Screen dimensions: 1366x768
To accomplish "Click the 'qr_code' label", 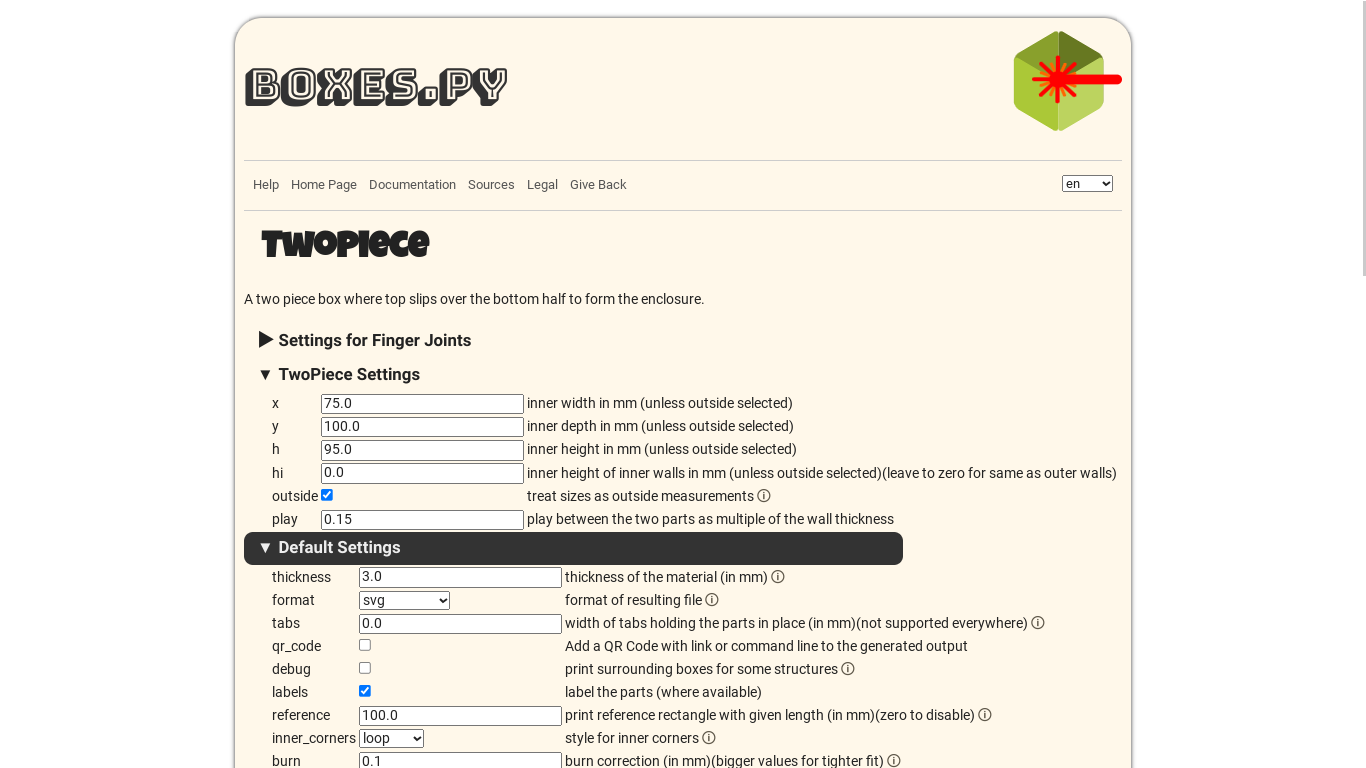I will click(296, 646).
